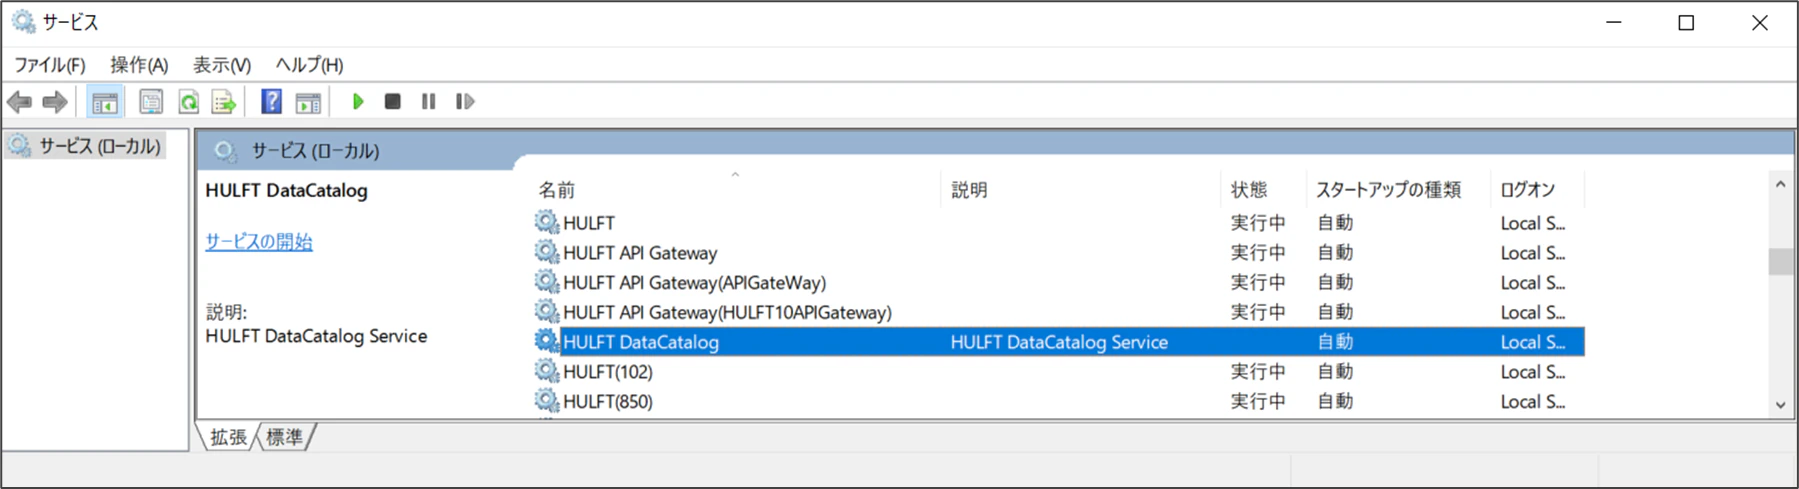Select the HULFT DataCatalog name in the list
The height and width of the screenshot is (489, 1799).
click(641, 342)
